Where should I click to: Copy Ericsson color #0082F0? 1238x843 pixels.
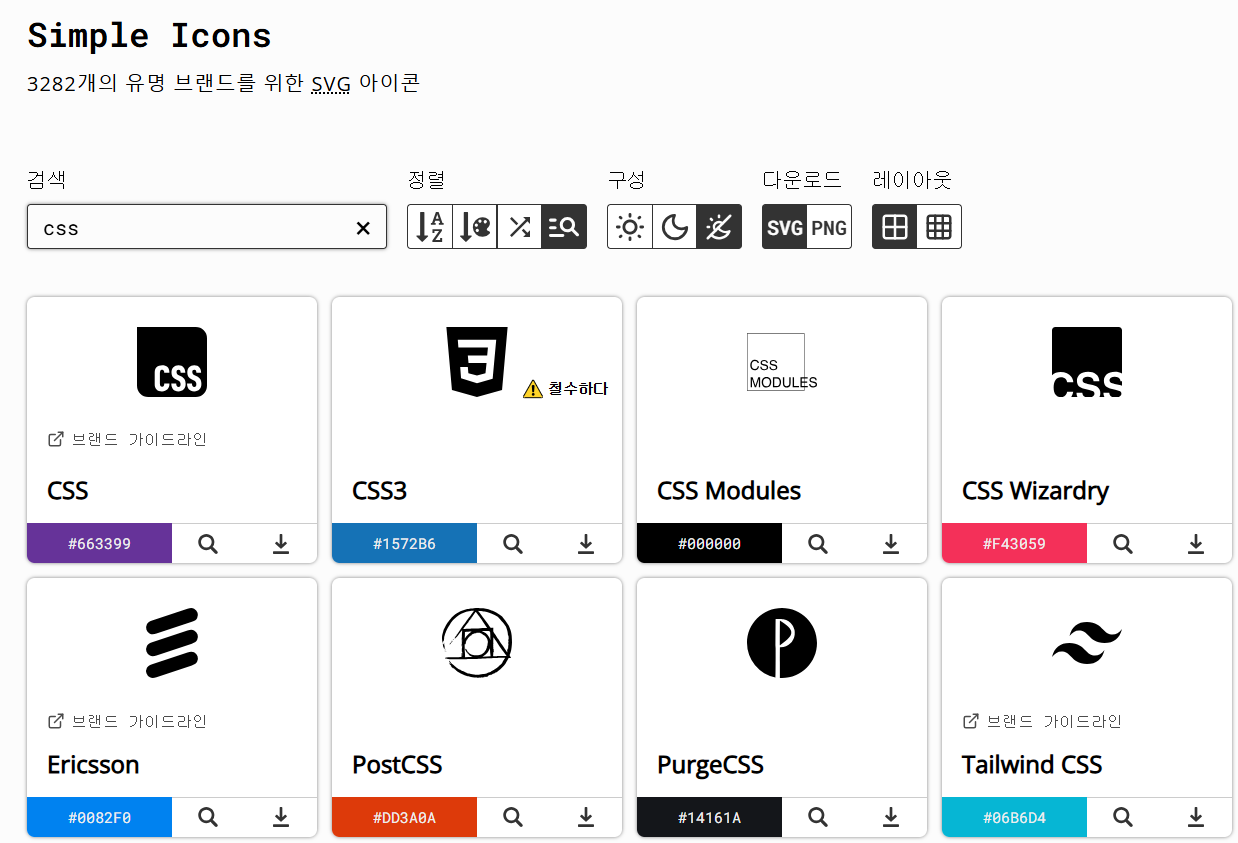point(99,817)
